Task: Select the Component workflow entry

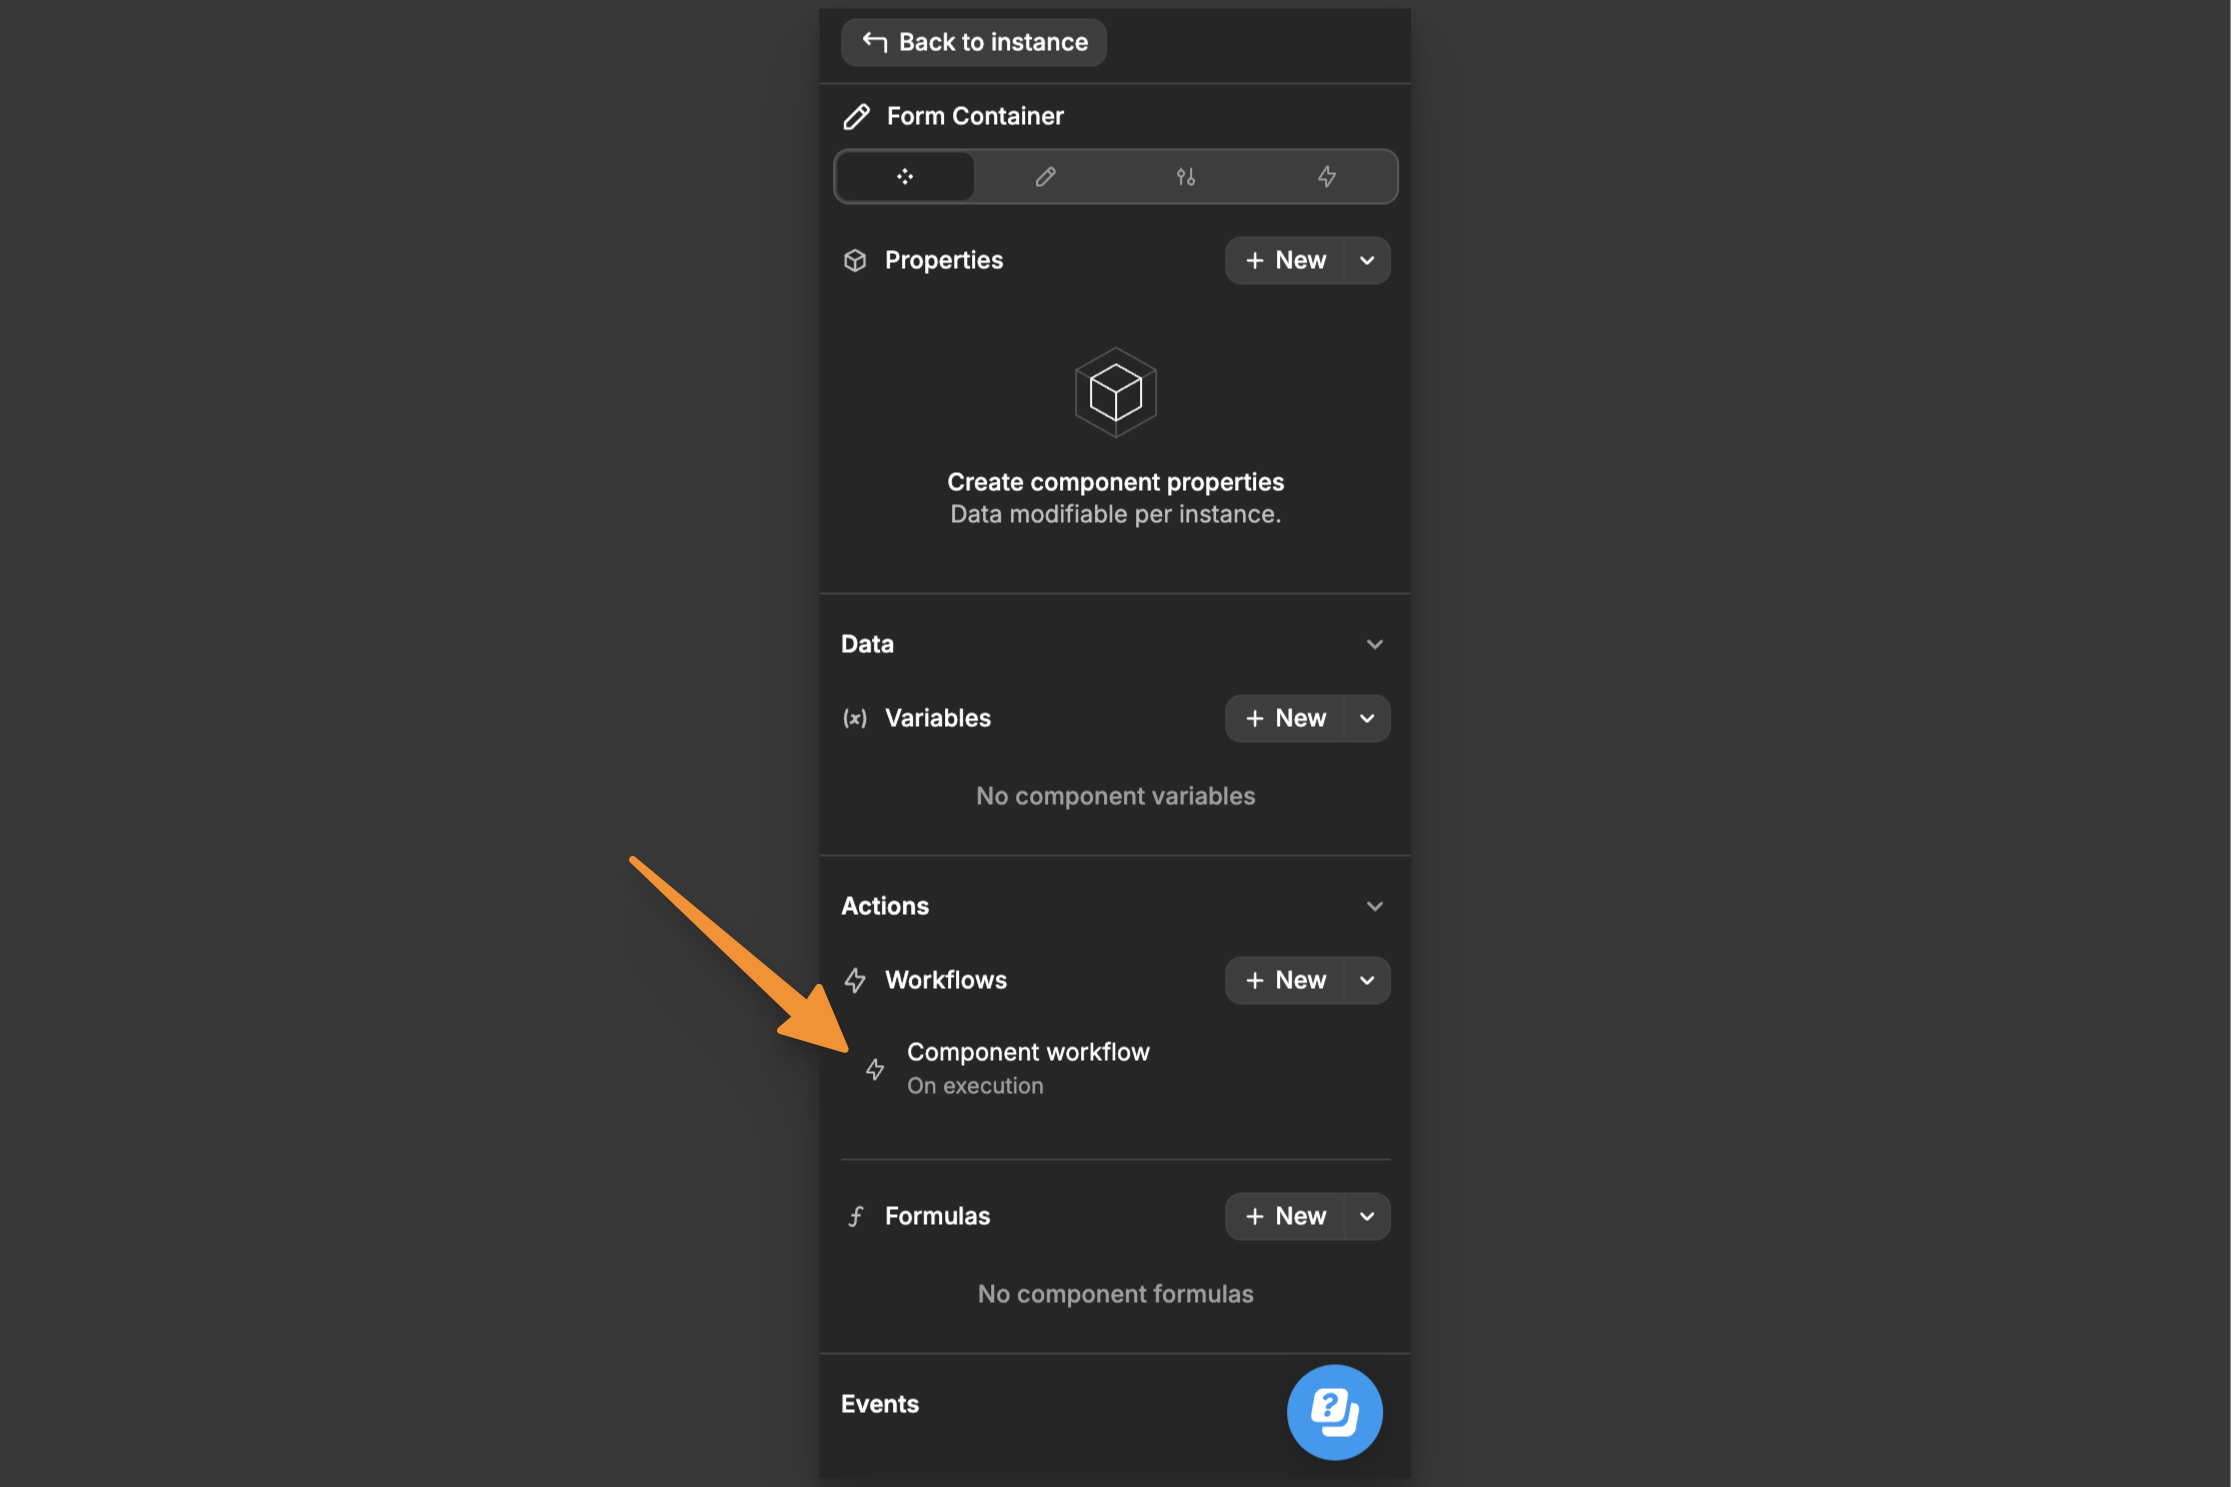Action: click(x=1028, y=1068)
